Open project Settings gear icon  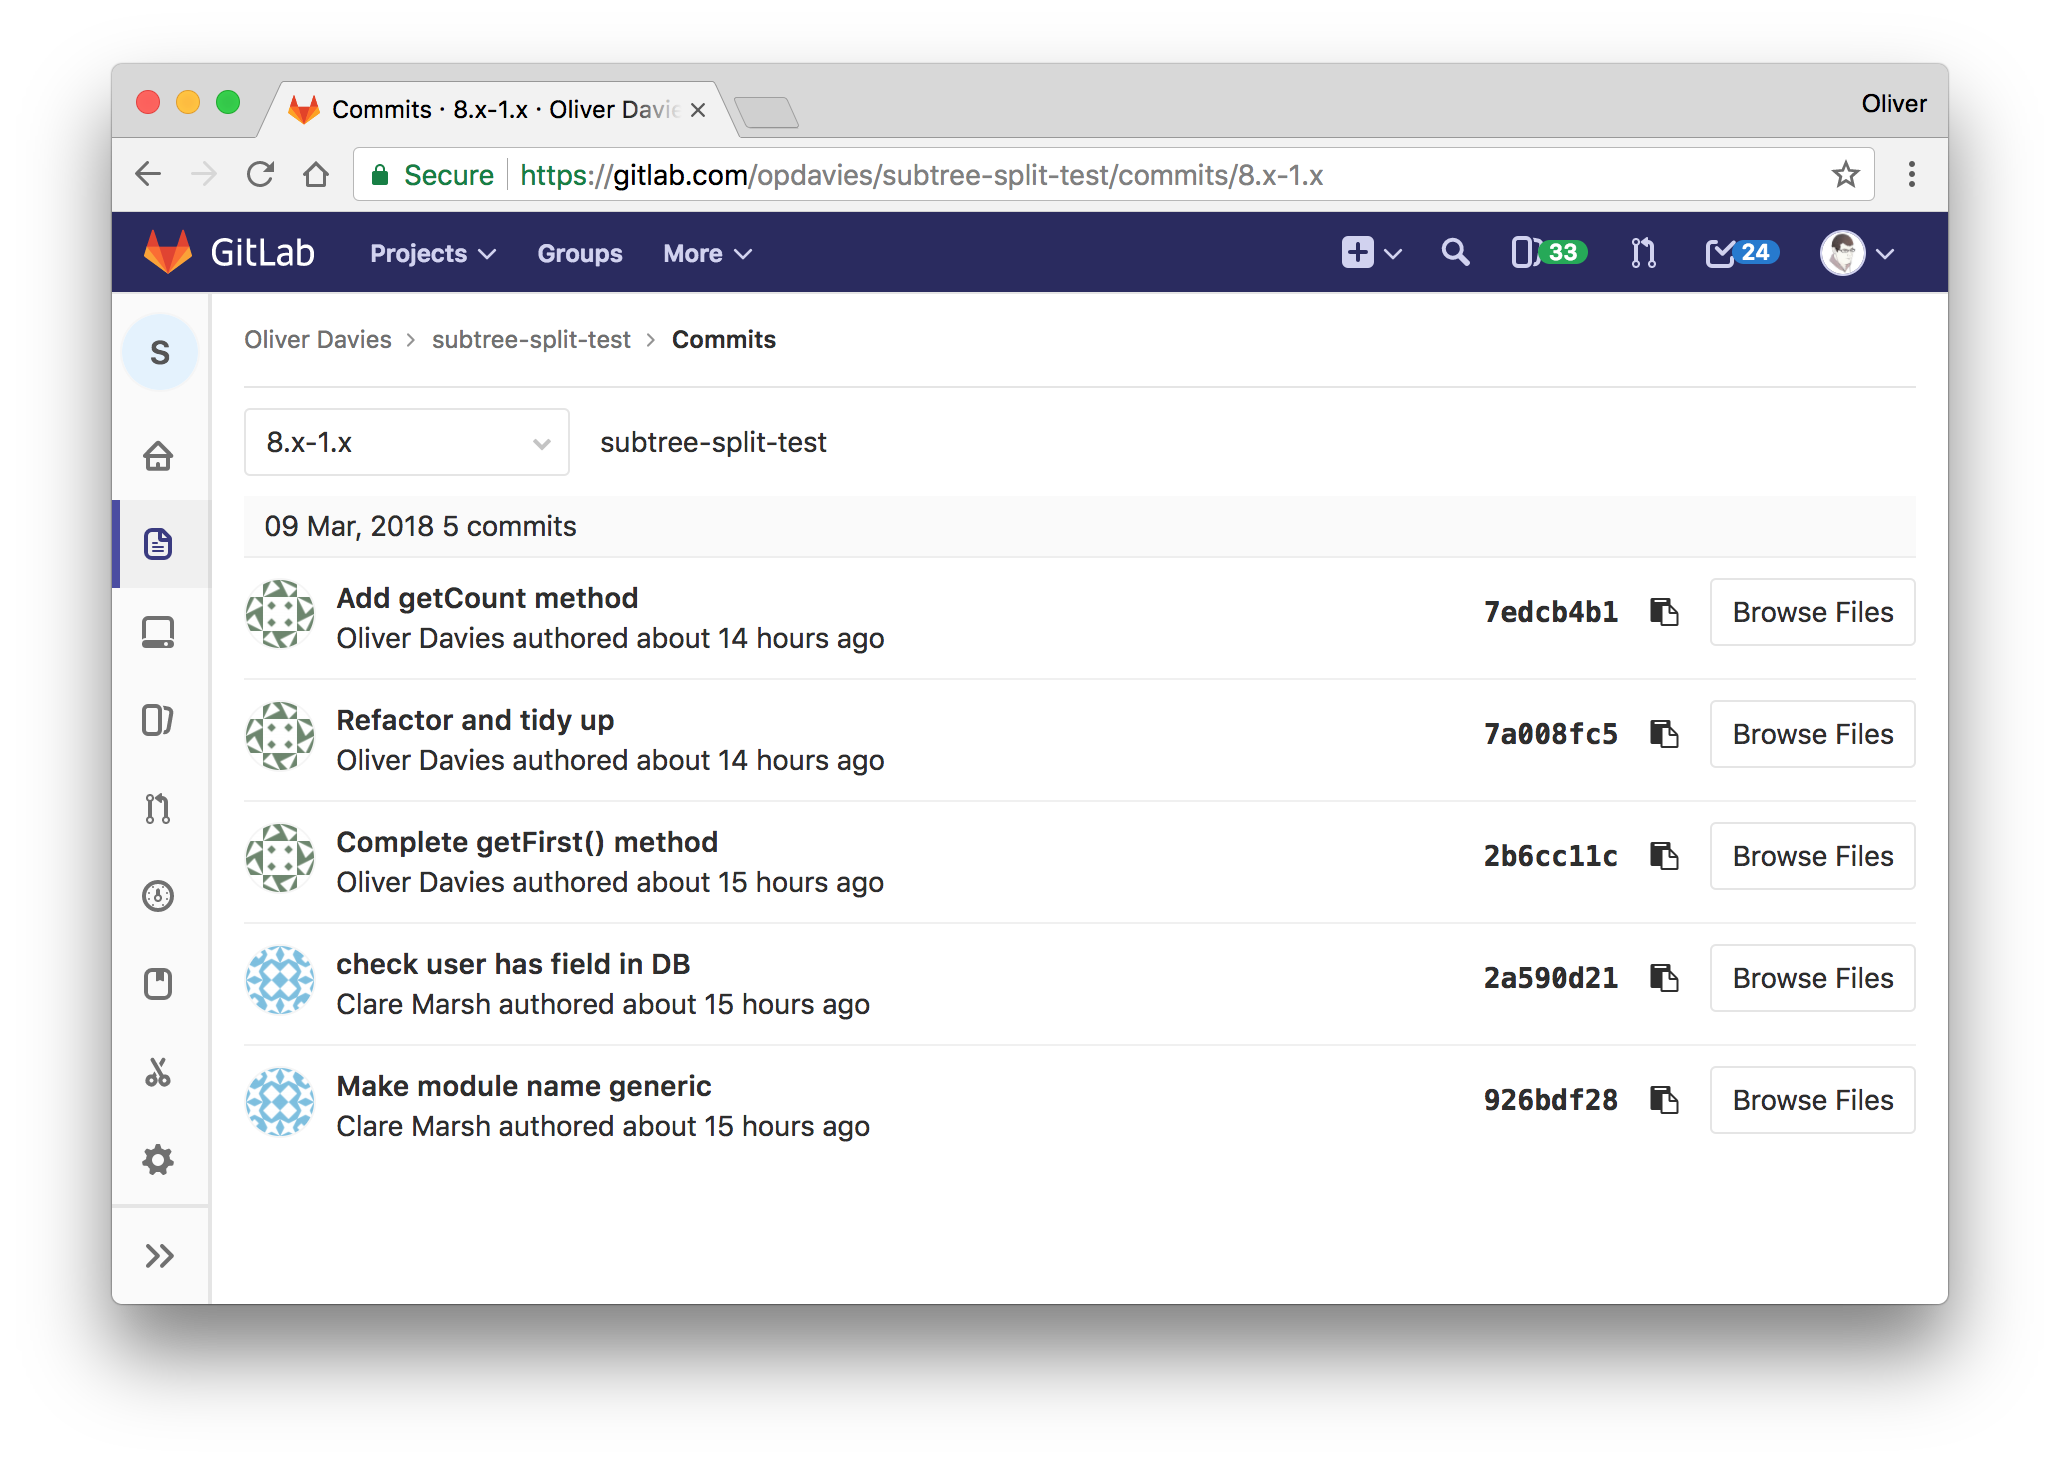point(158,1160)
